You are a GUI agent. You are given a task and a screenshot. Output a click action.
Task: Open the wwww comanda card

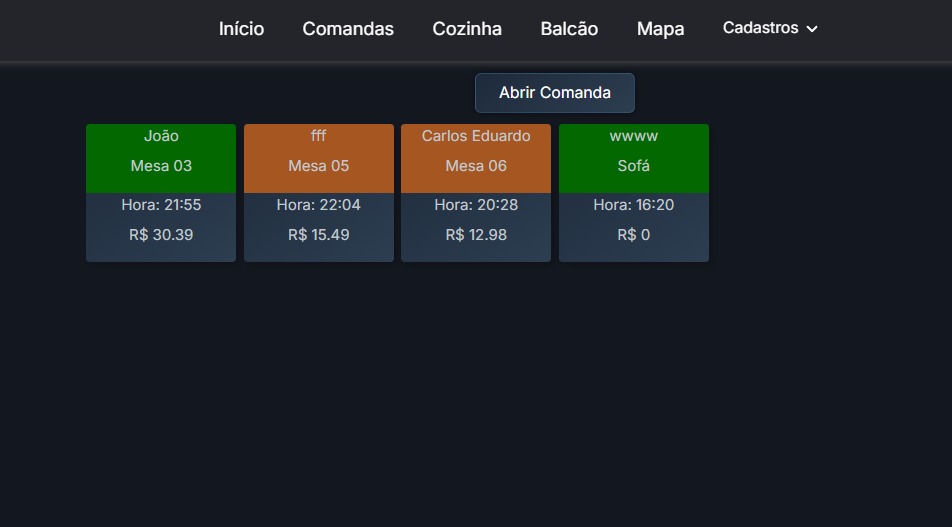pos(633,136)
